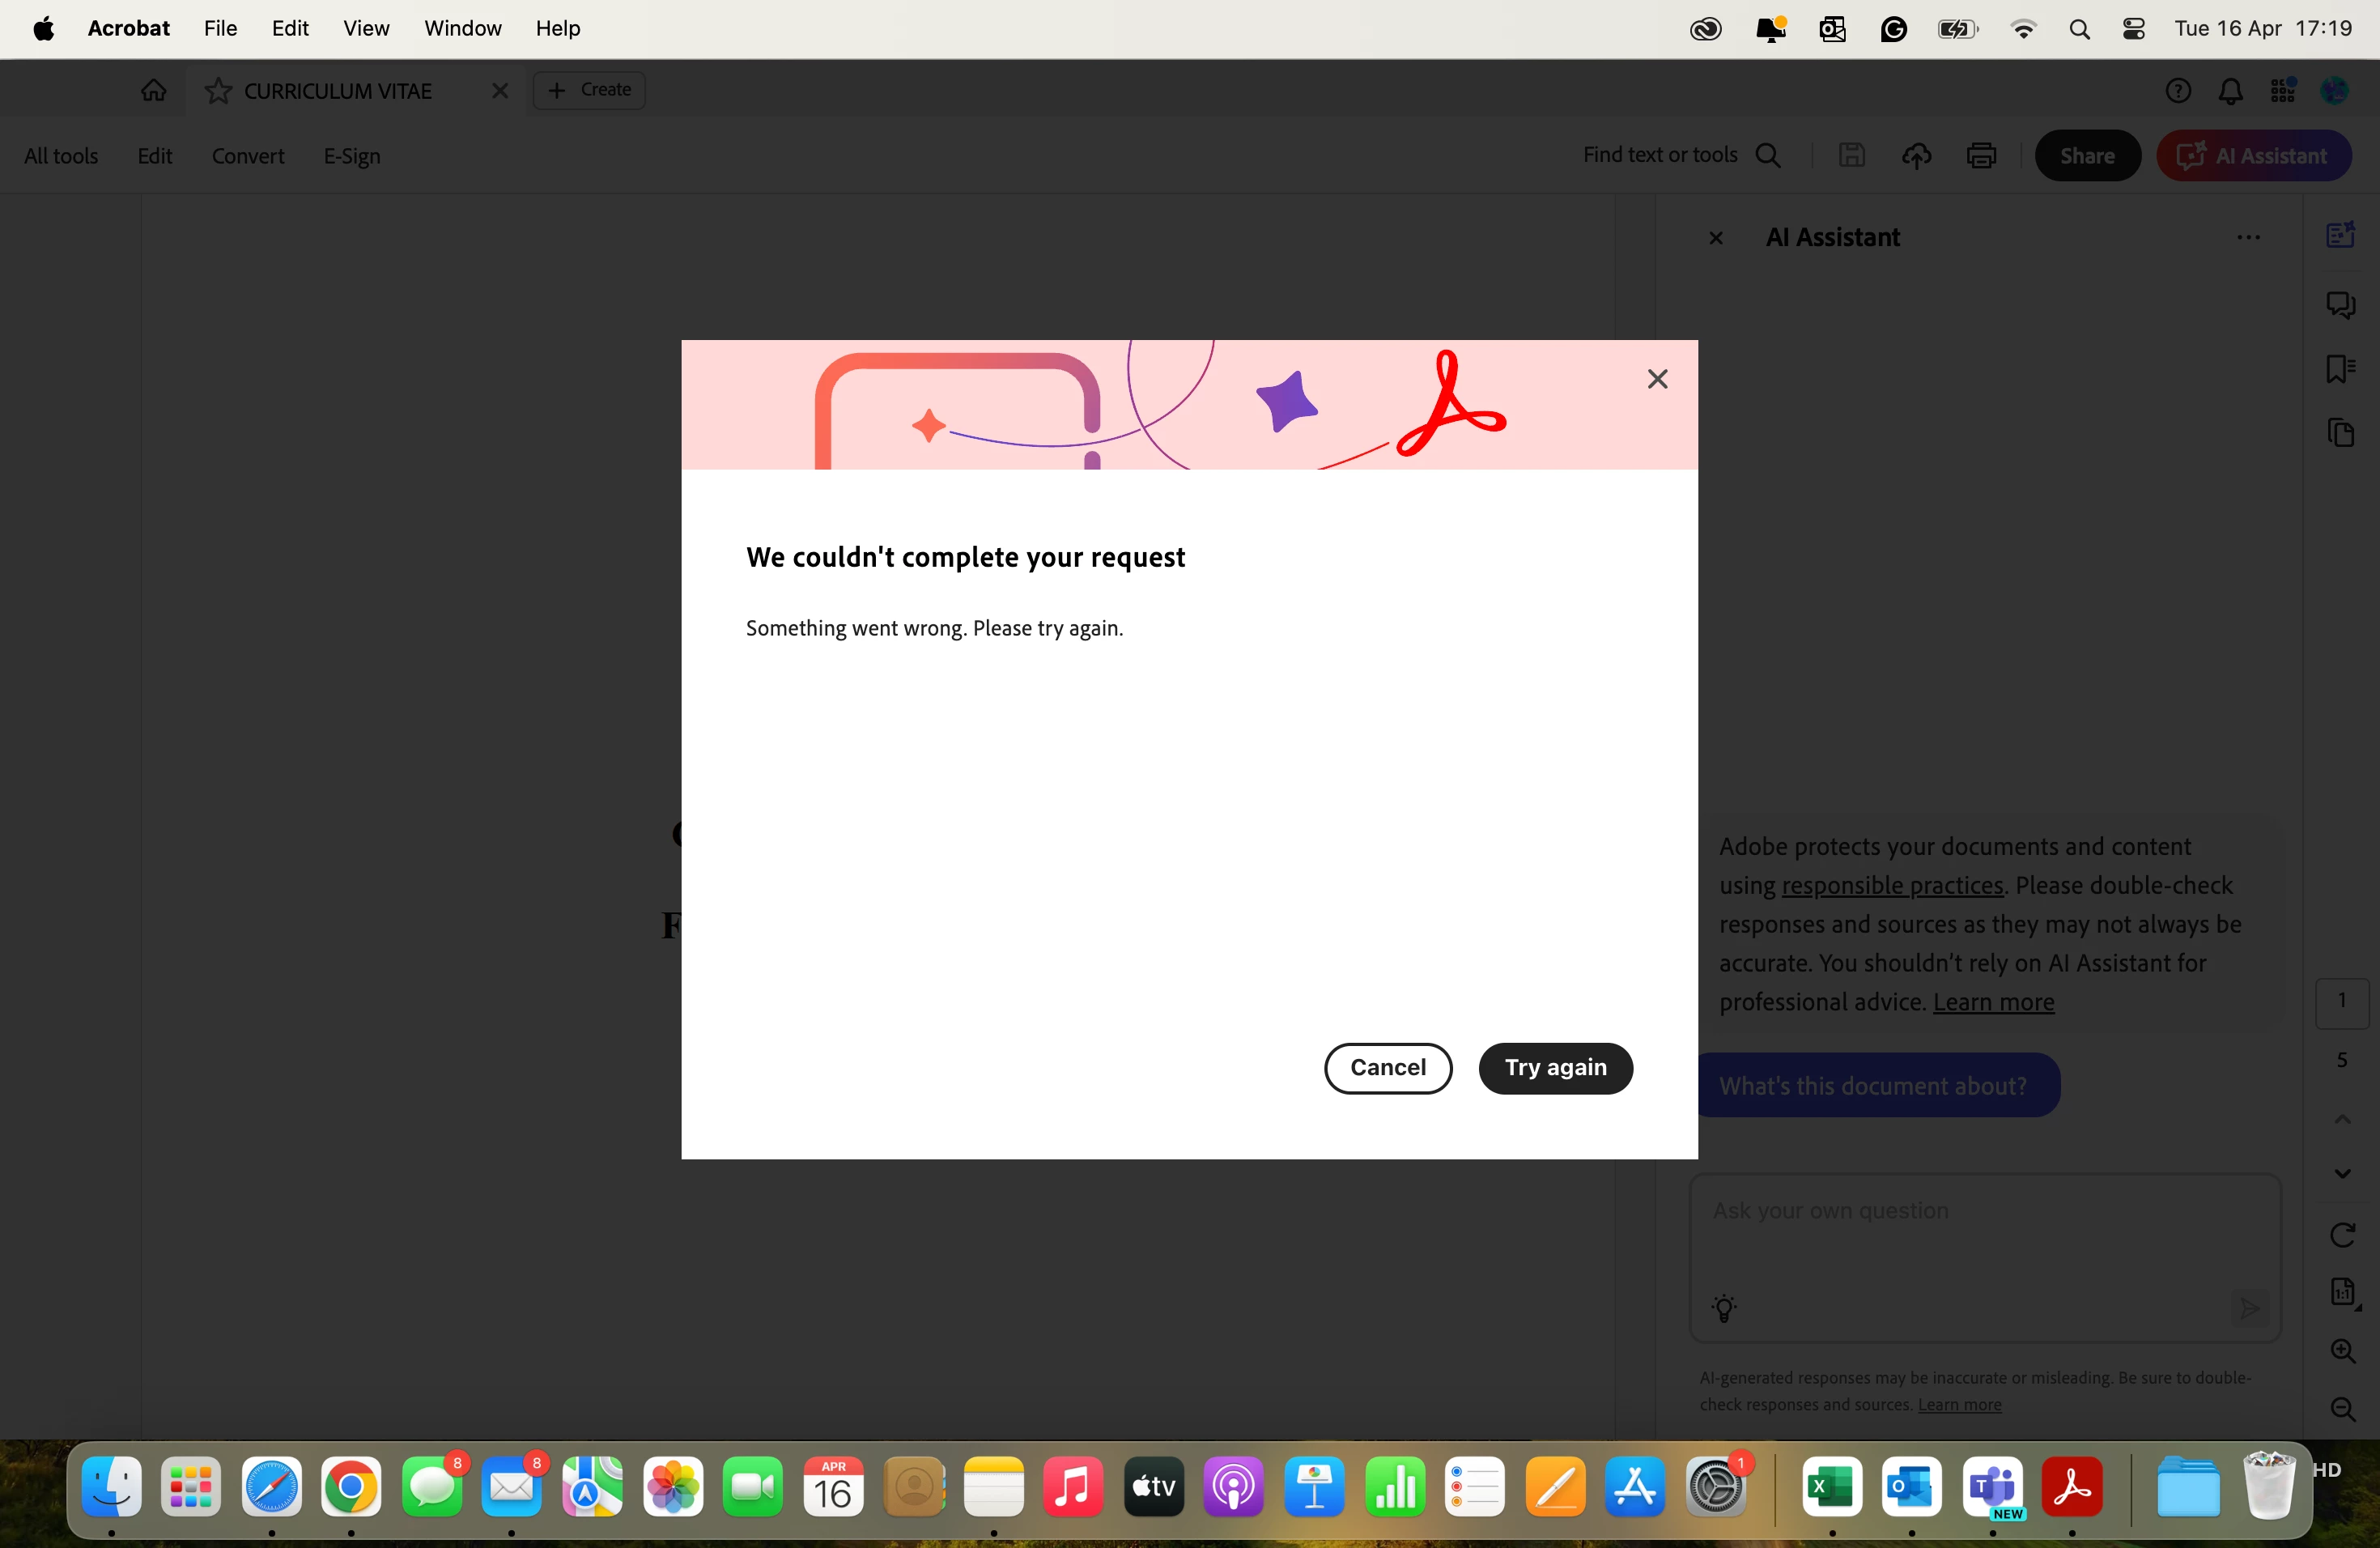Open the Convert tab
This screenshot has height=1548, width=2380.
point(248,156)
